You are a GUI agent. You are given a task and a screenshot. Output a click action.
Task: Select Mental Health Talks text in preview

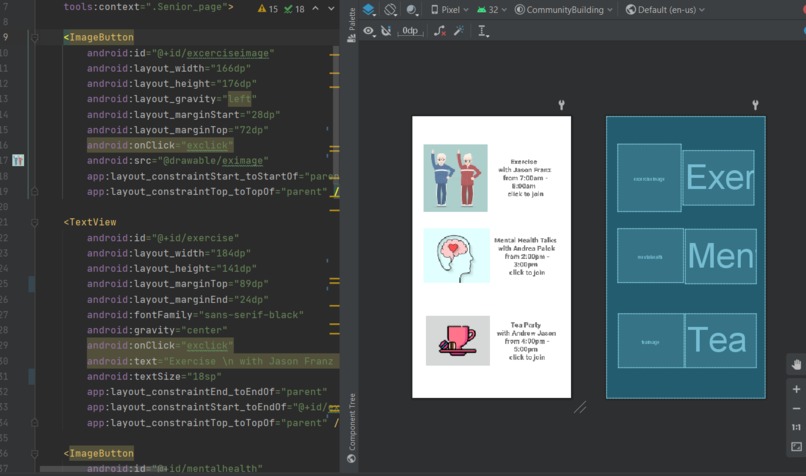click(x=525, y=256)
